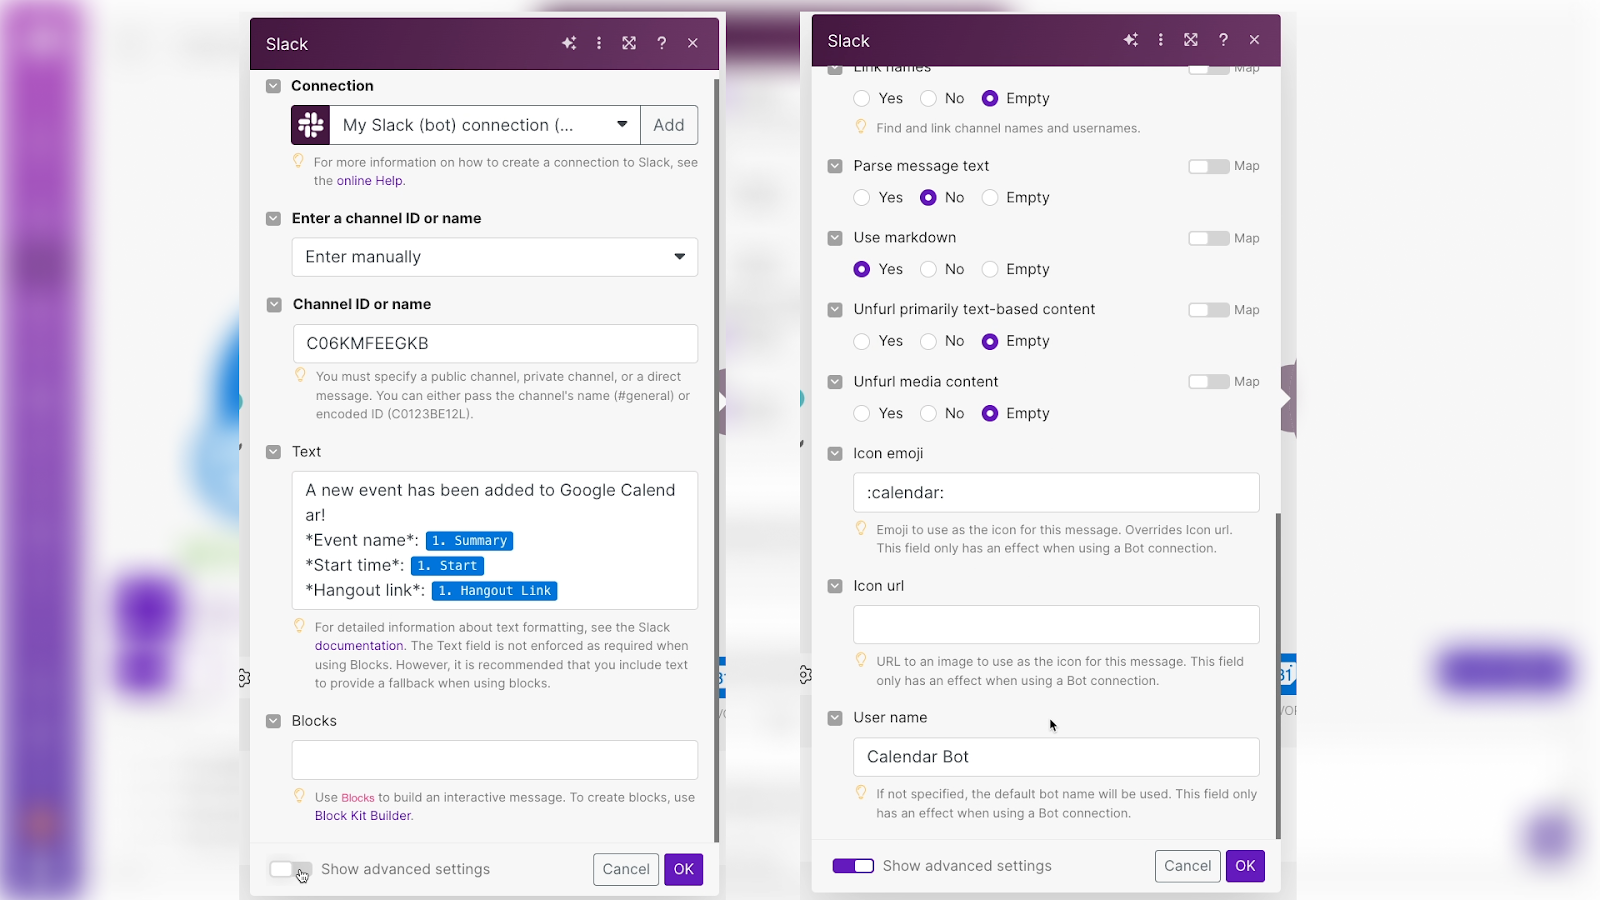Collapse Unfurl media content section
This screenshot has height=900, width=1600.
(x=835, y=382)
